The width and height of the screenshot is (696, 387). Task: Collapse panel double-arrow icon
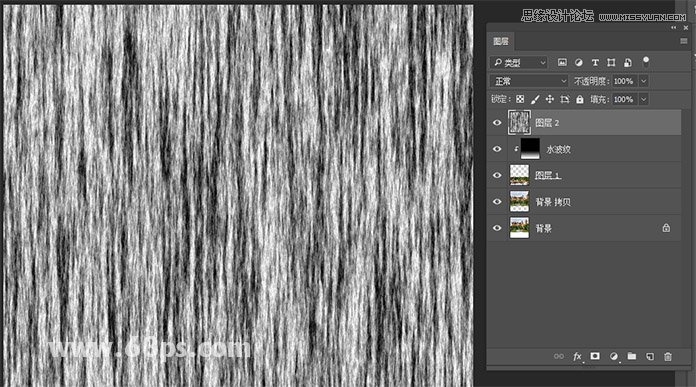674,28
